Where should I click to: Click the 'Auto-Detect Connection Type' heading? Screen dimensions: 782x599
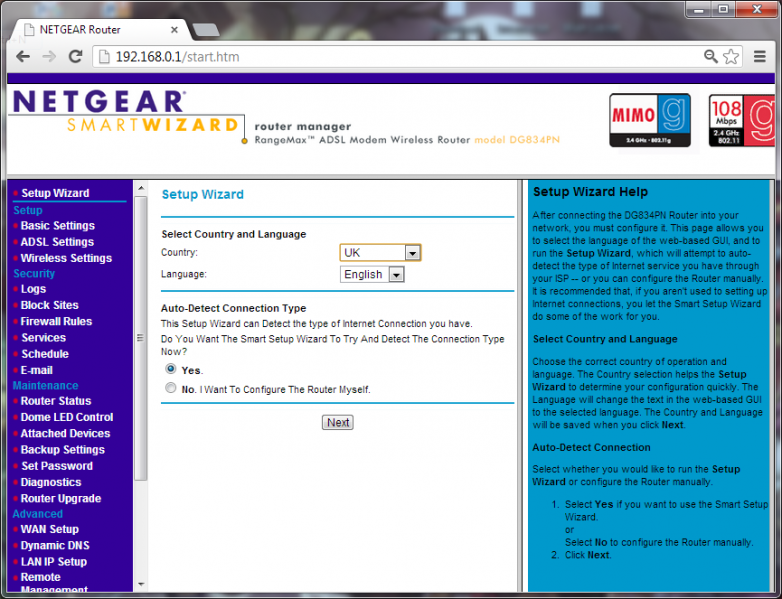point(233,308)
